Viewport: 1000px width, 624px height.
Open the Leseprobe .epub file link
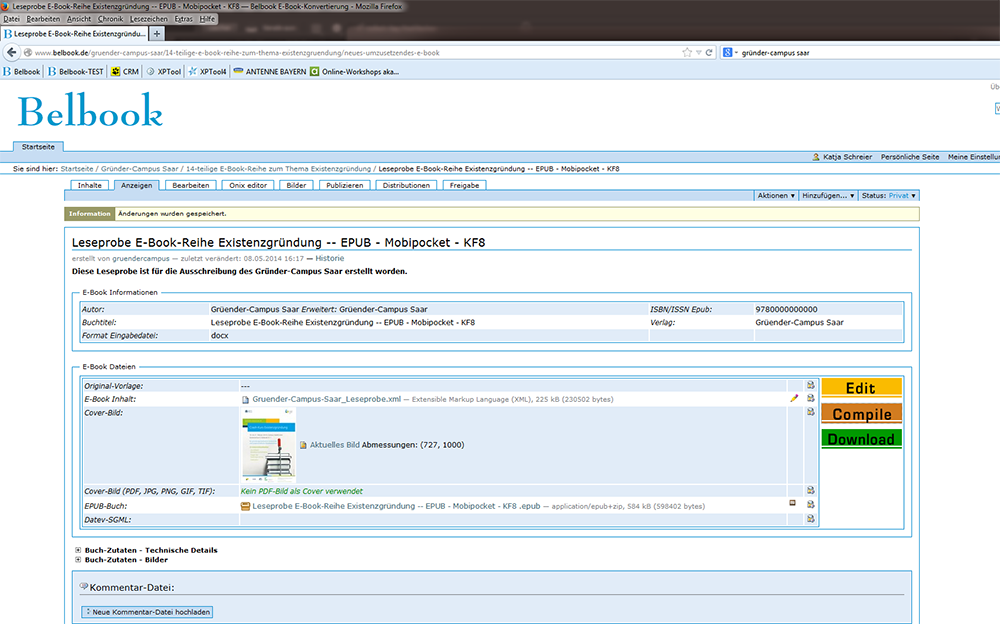tap(396, 506)
